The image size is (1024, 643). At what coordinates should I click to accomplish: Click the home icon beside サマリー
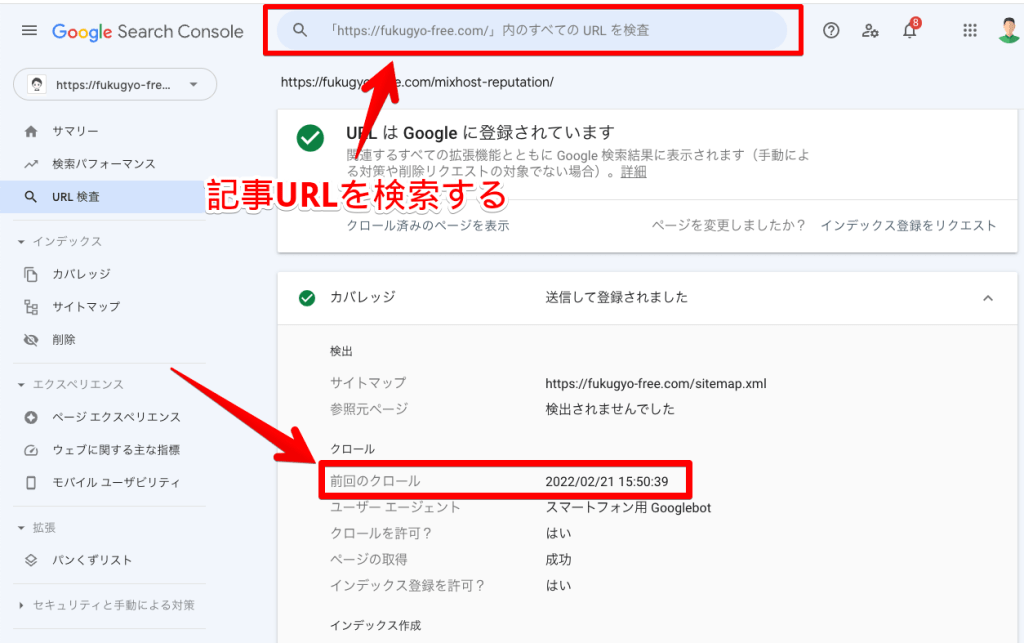[31, 132]
